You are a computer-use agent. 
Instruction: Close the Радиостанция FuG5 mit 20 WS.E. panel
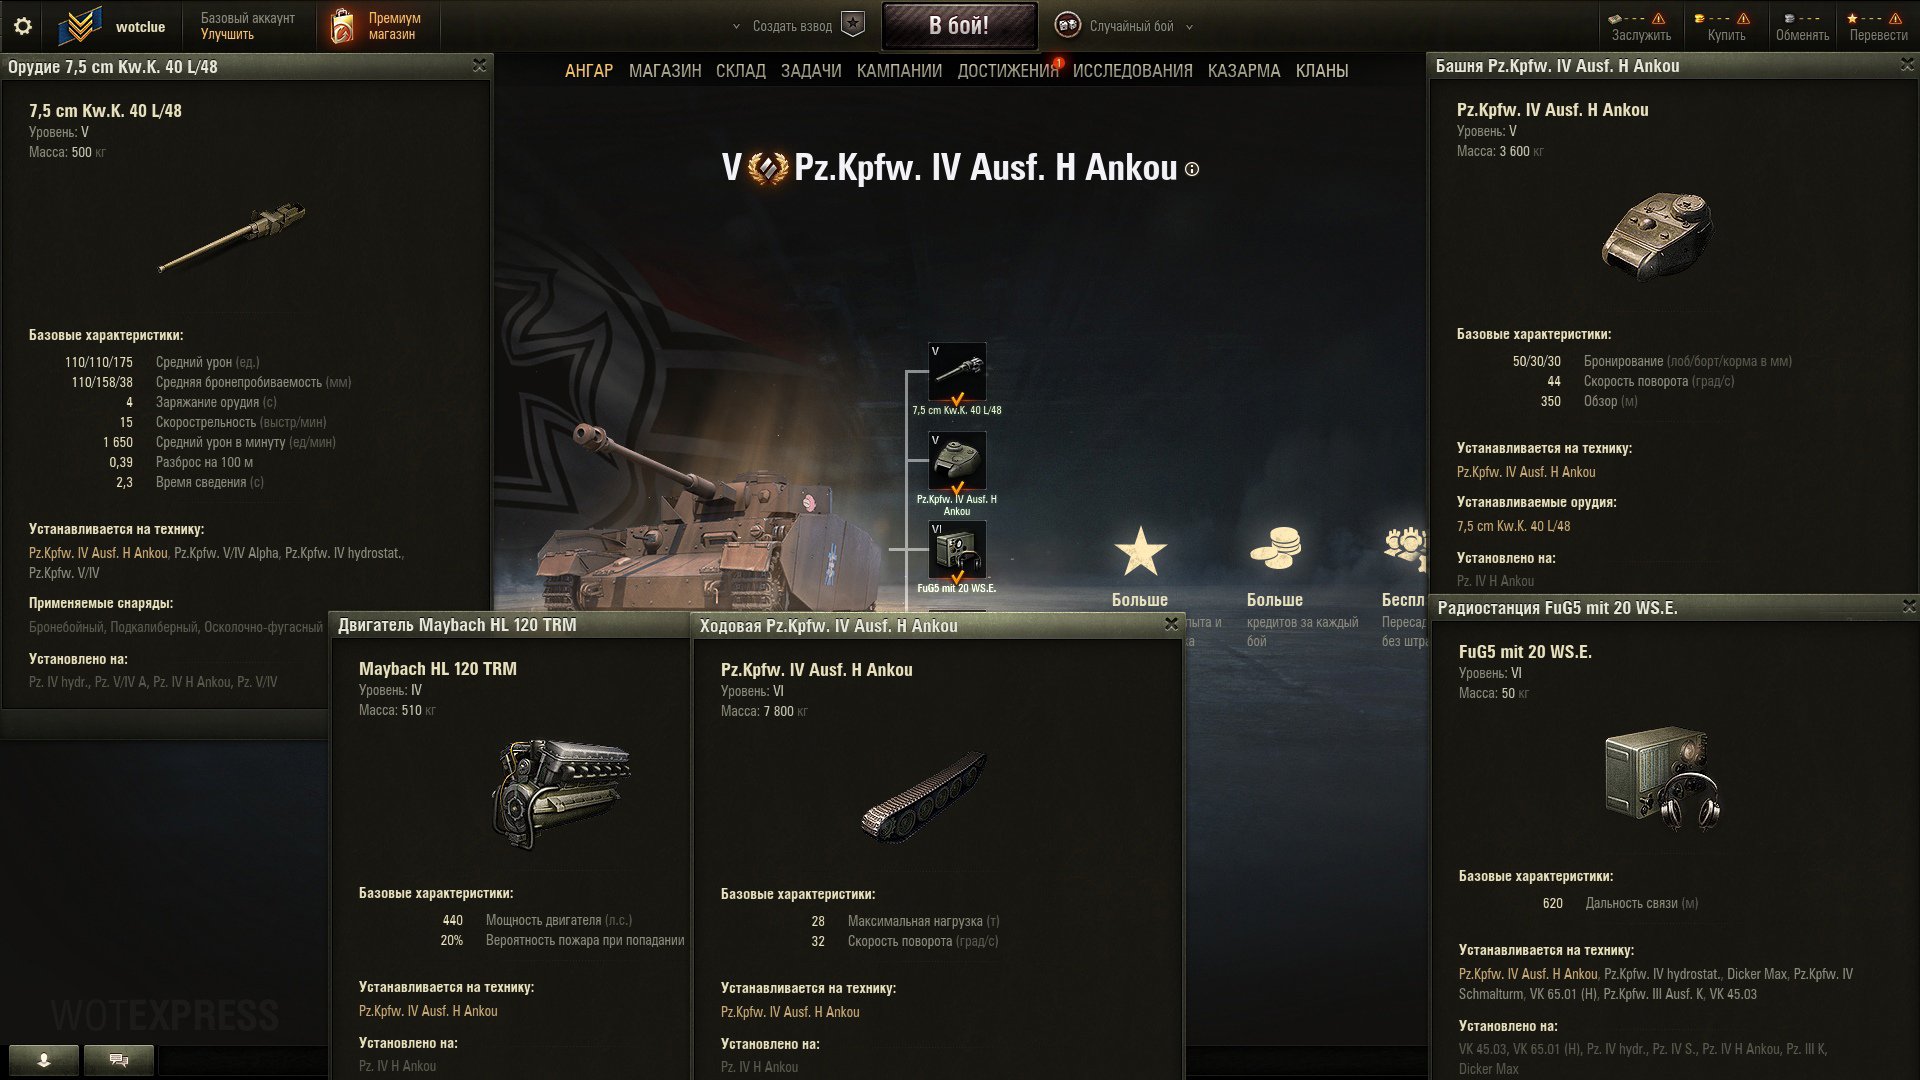[x=1909, y=606]
